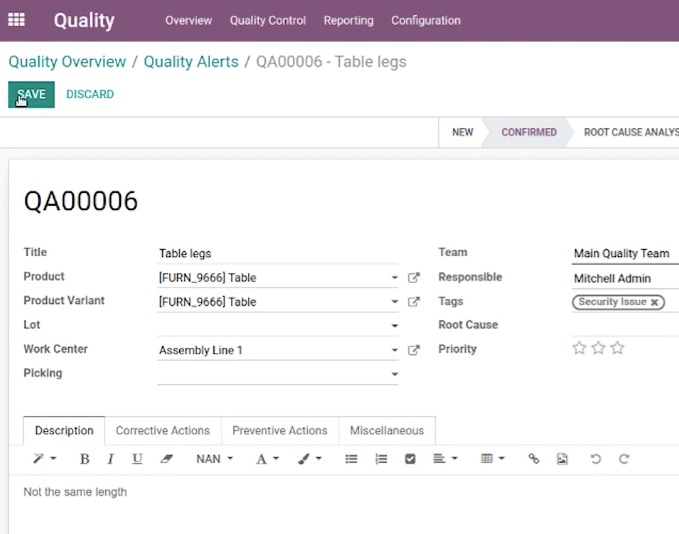This screenshot has width=679, height=534.
Task: Go to Quality Overview breadcrumb
Action: (67, 62)
